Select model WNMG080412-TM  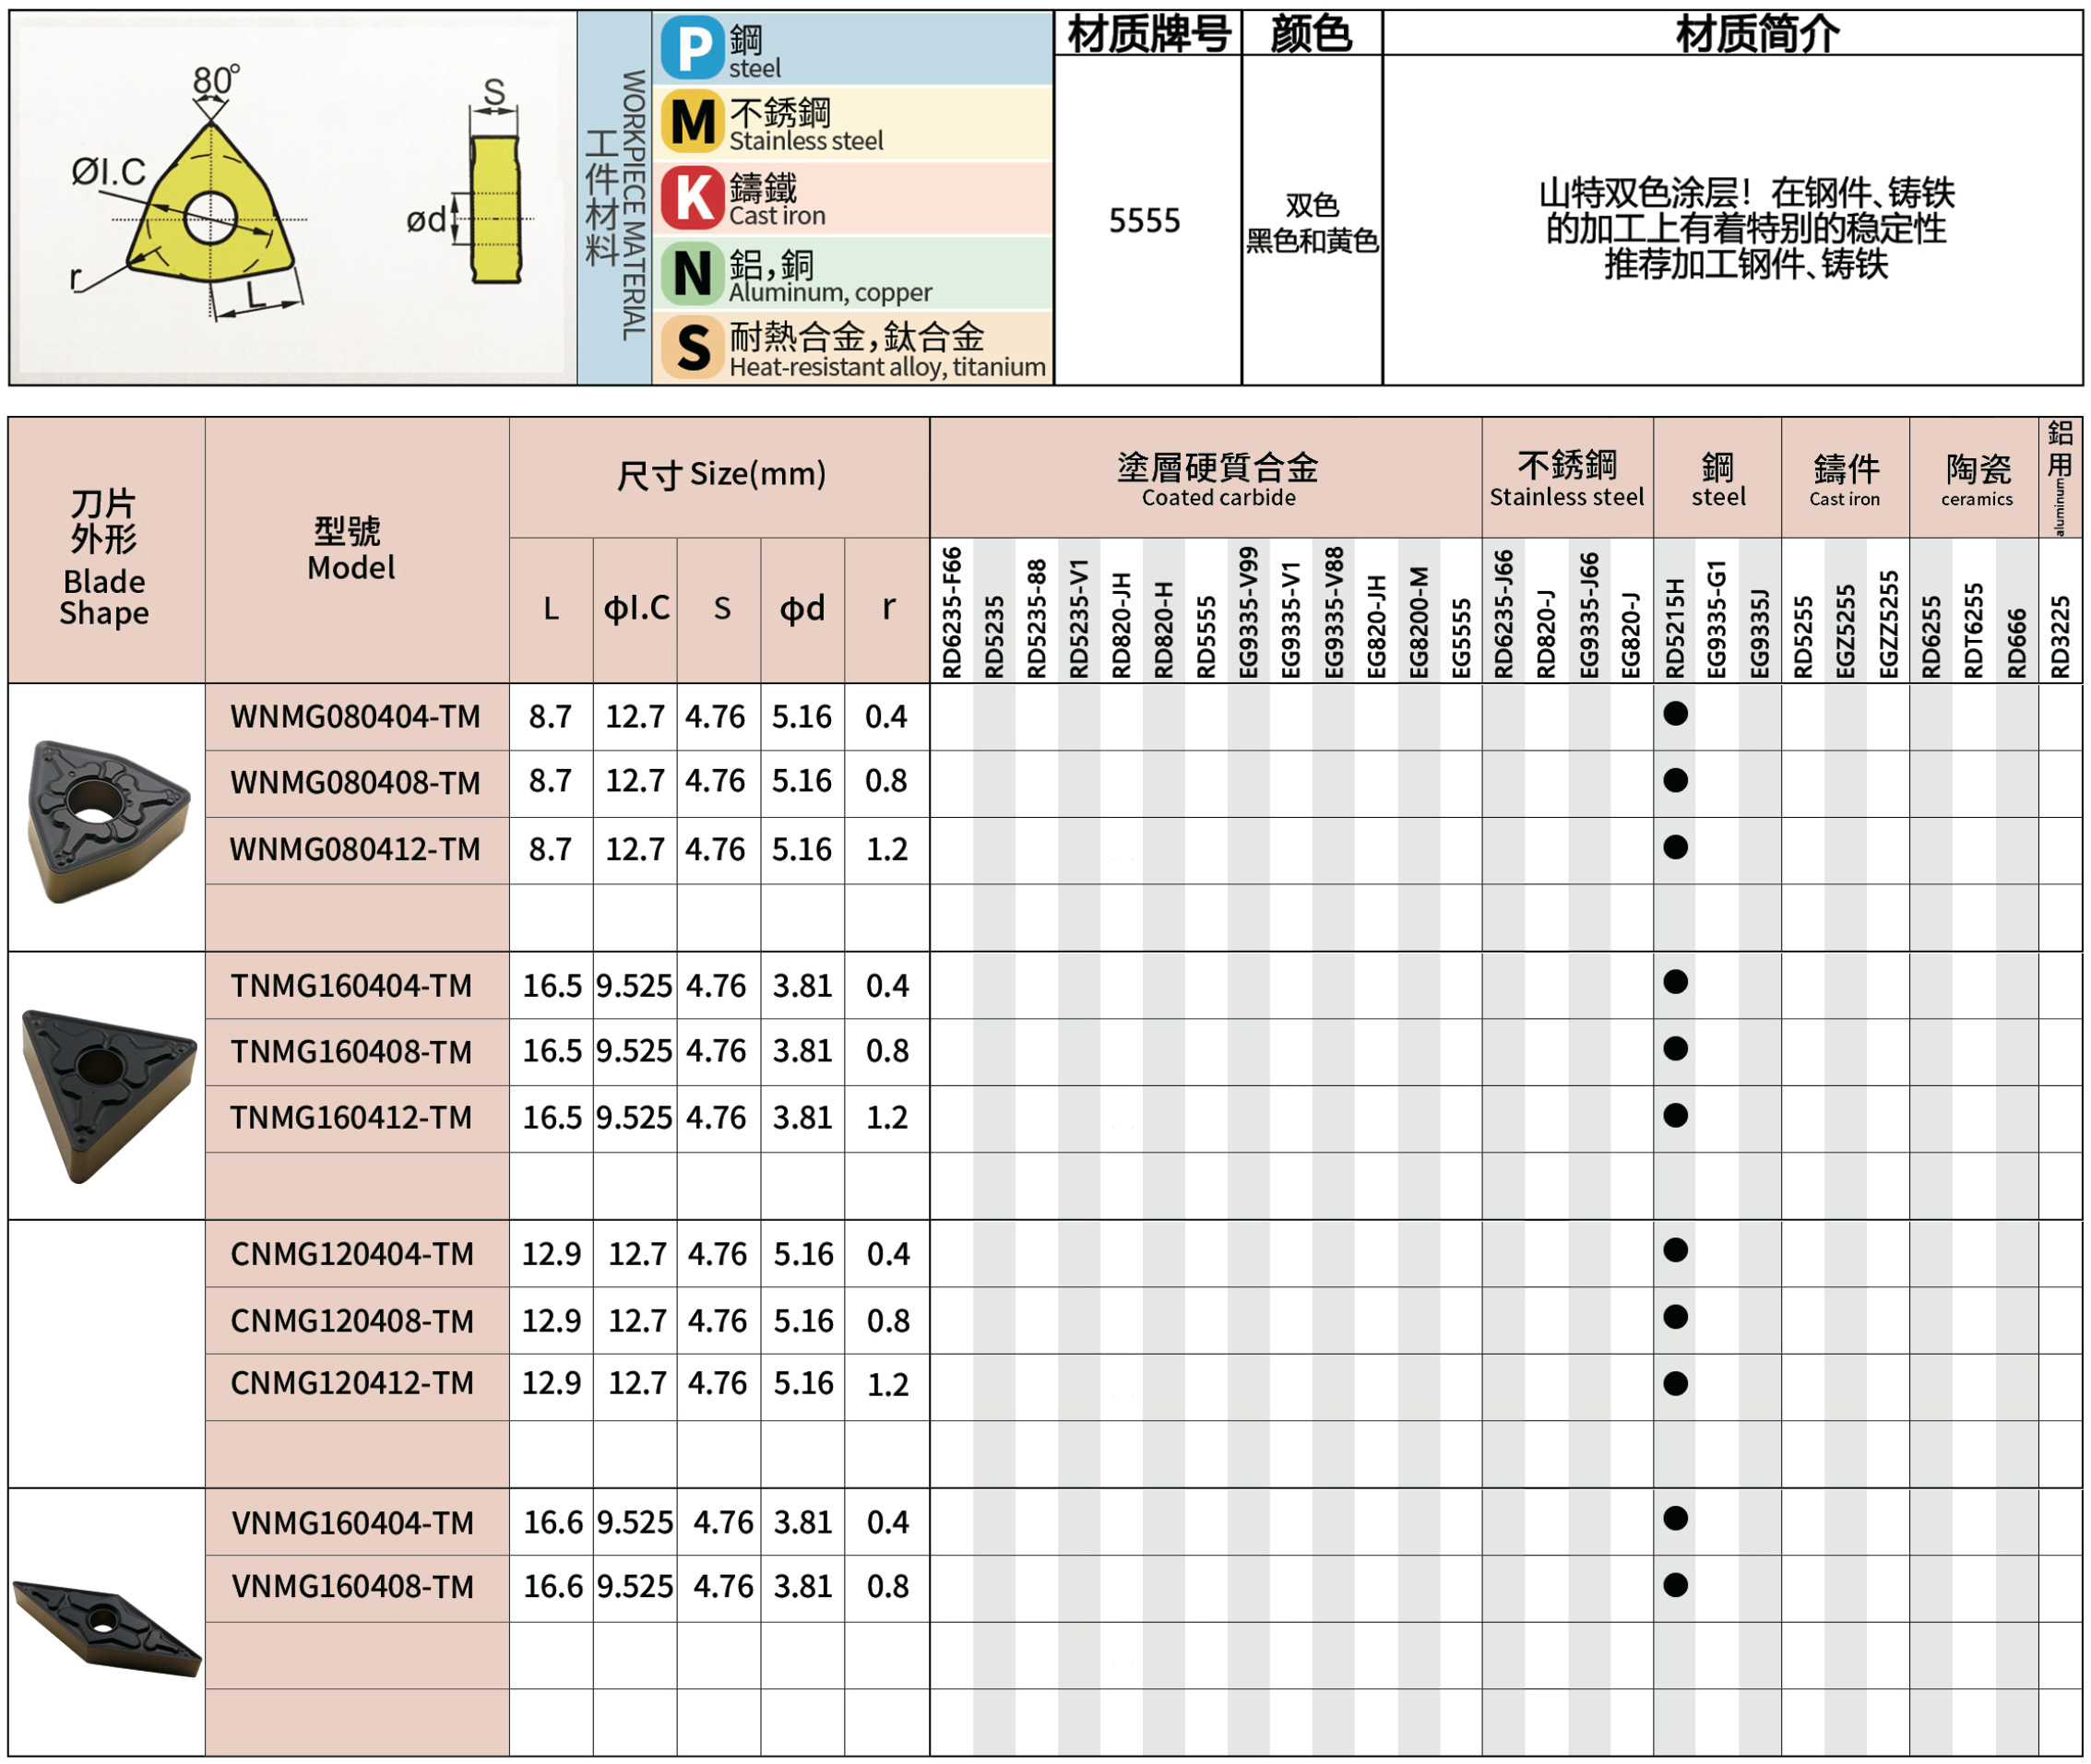355,849
